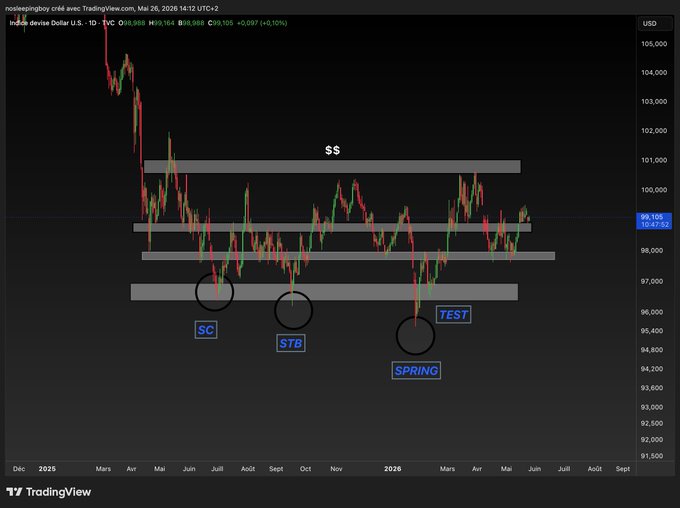Viewport: 680px width, 508px height.
Task: Click the change value +0,097 (+0,10%)
Action: click(x=262, y=23)
